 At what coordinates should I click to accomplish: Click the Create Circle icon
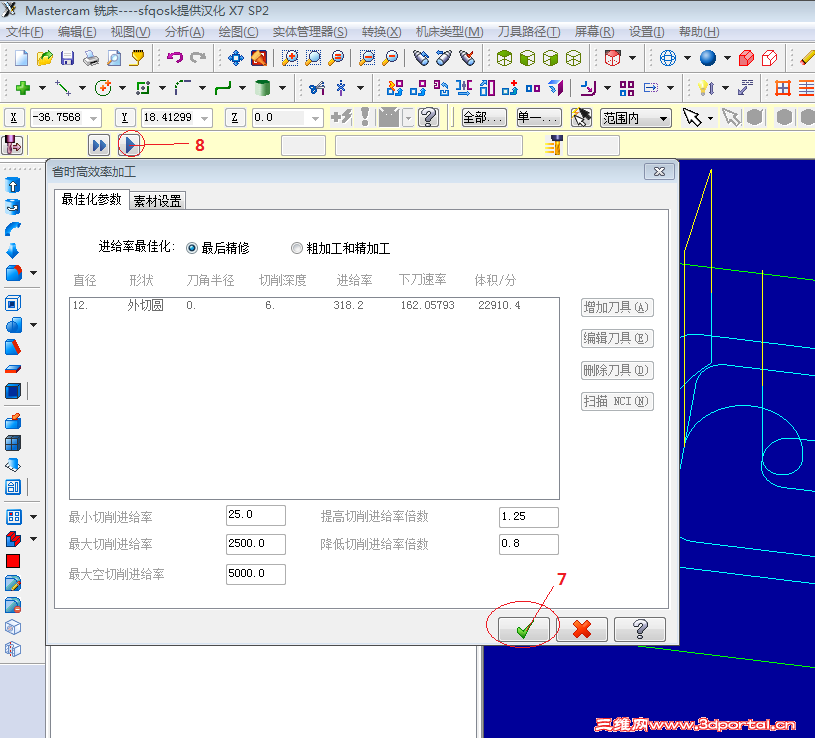coord(103,88)
